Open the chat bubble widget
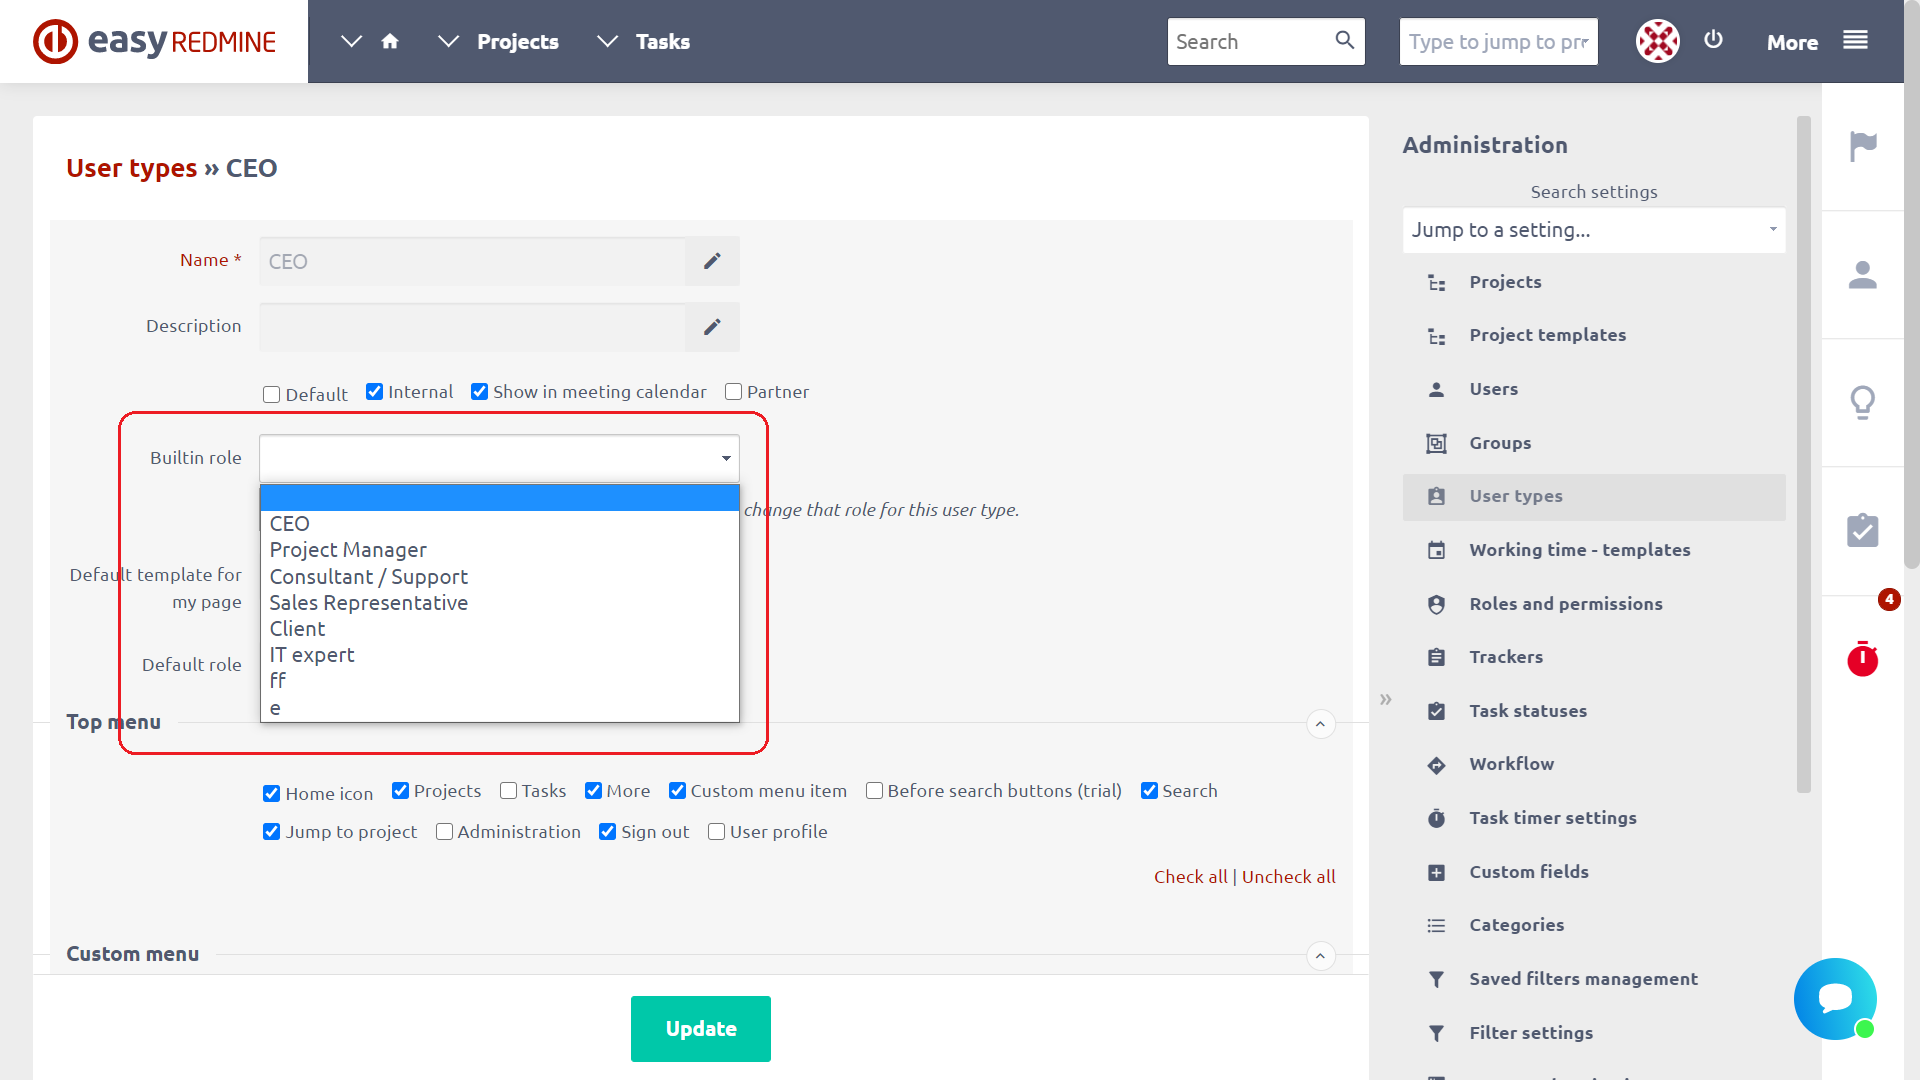The width and height of the screenshot is (1920, 1080). (1834, 998)
